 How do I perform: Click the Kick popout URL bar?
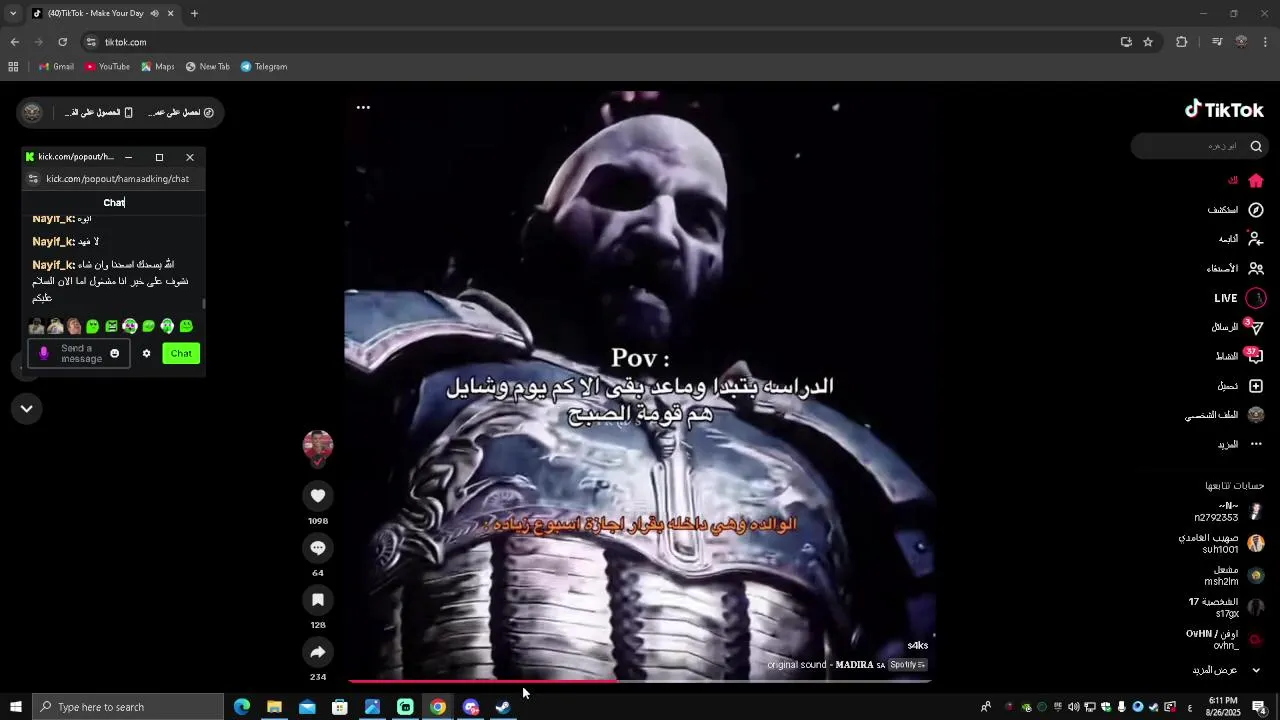tap(118, 179)
